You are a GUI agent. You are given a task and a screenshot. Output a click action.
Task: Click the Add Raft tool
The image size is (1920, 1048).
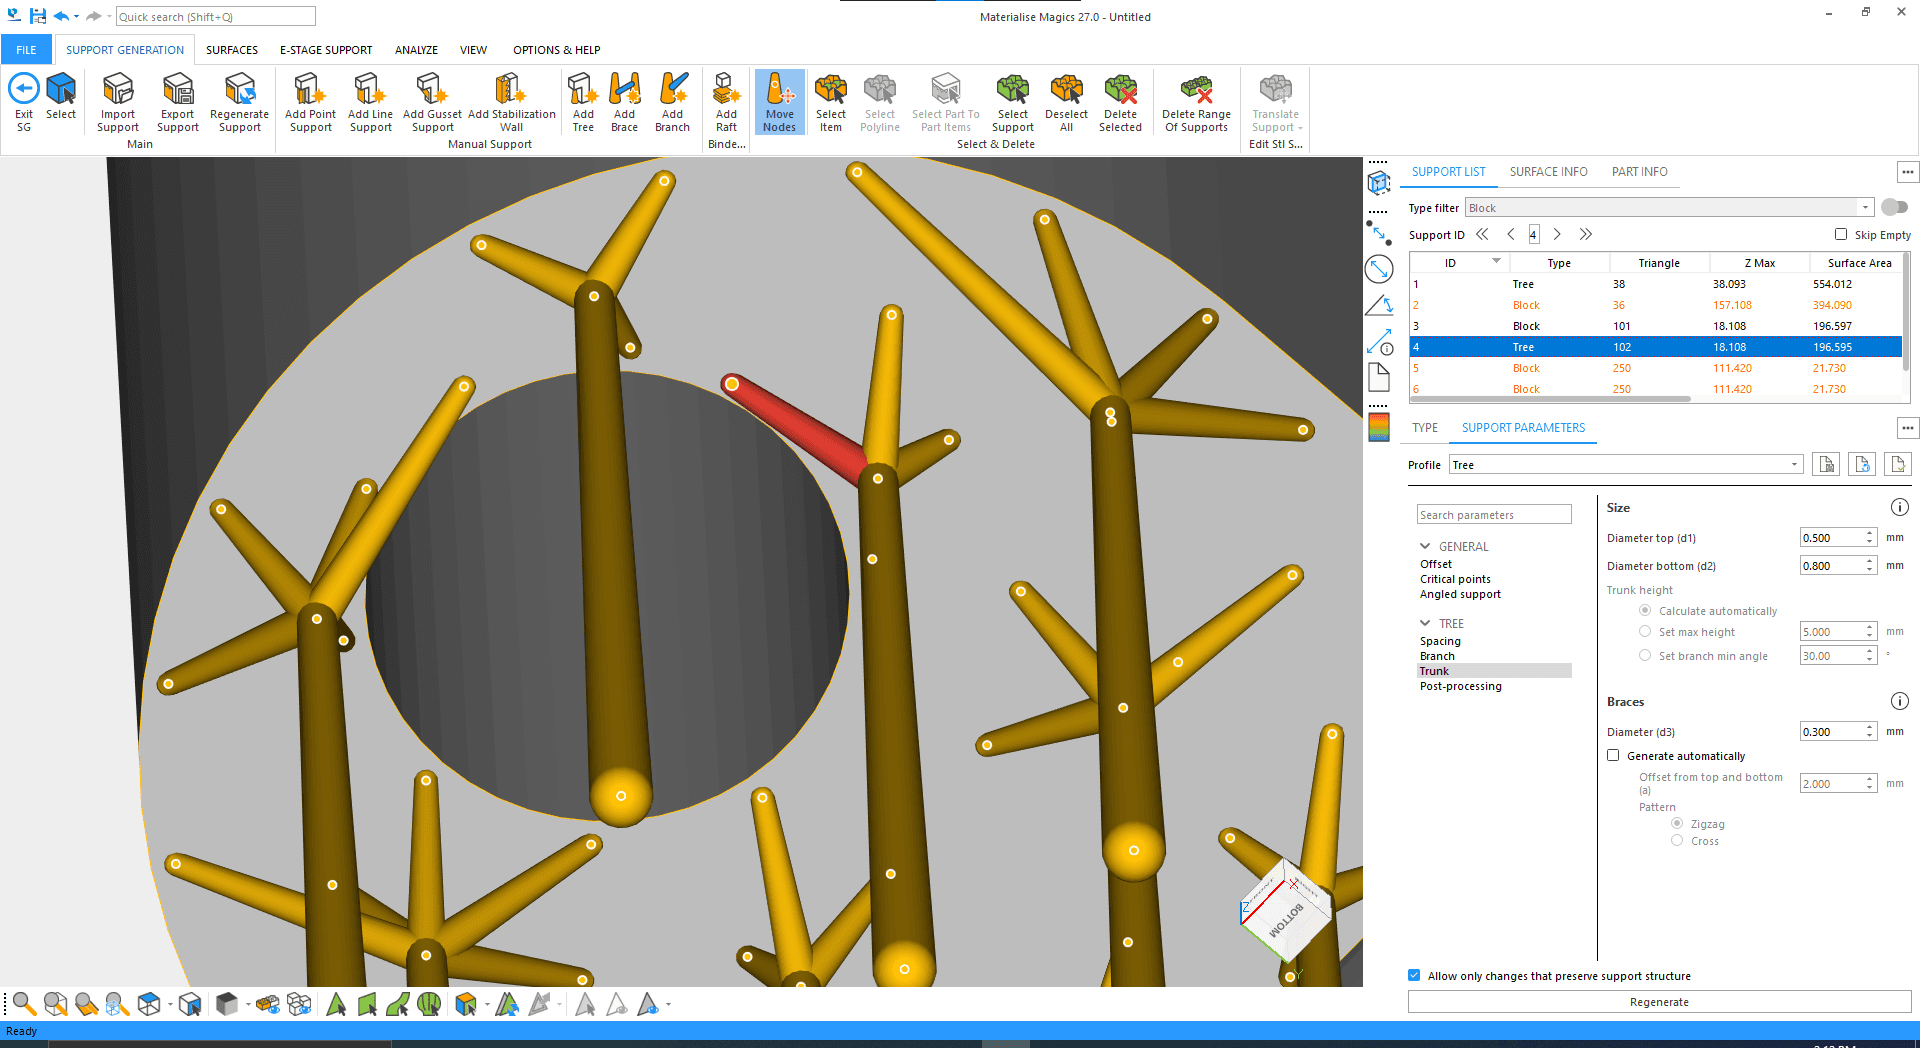pyautogui.click(x=727, y=102)
